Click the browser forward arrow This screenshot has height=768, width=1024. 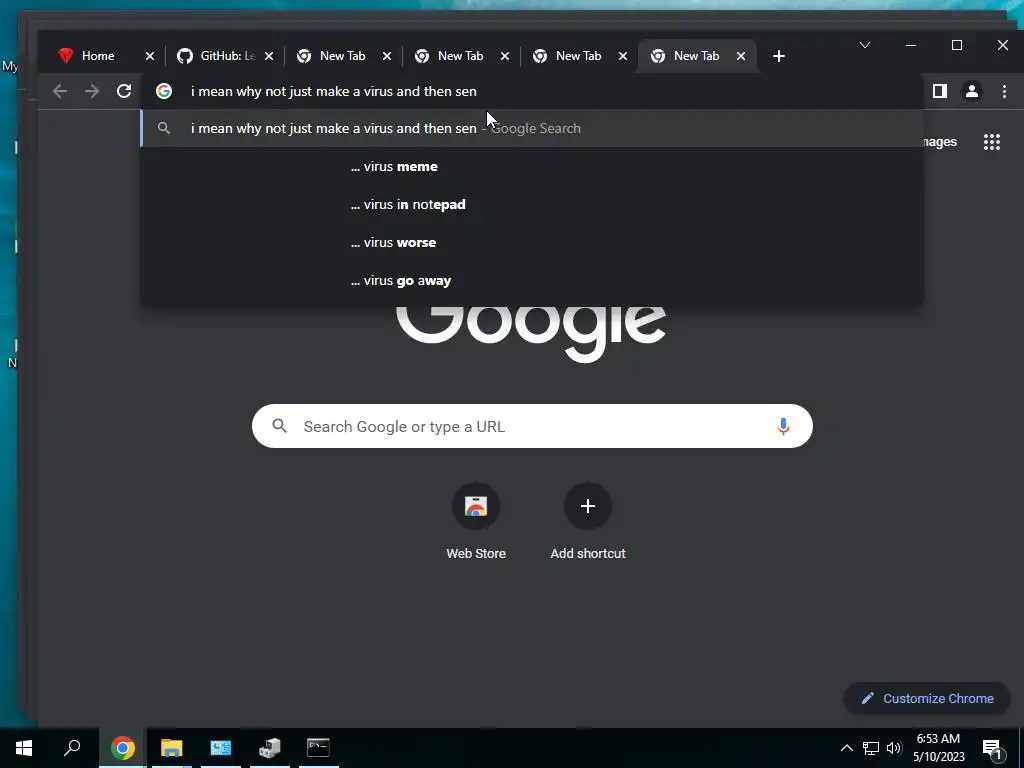coord(92,91)
